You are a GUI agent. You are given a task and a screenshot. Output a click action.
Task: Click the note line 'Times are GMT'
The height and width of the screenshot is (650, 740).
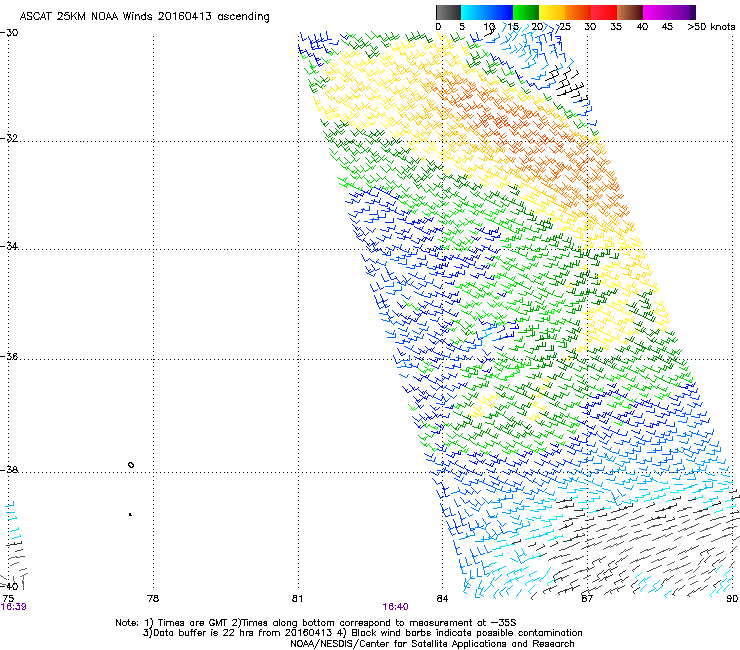[x=193, y=623]
